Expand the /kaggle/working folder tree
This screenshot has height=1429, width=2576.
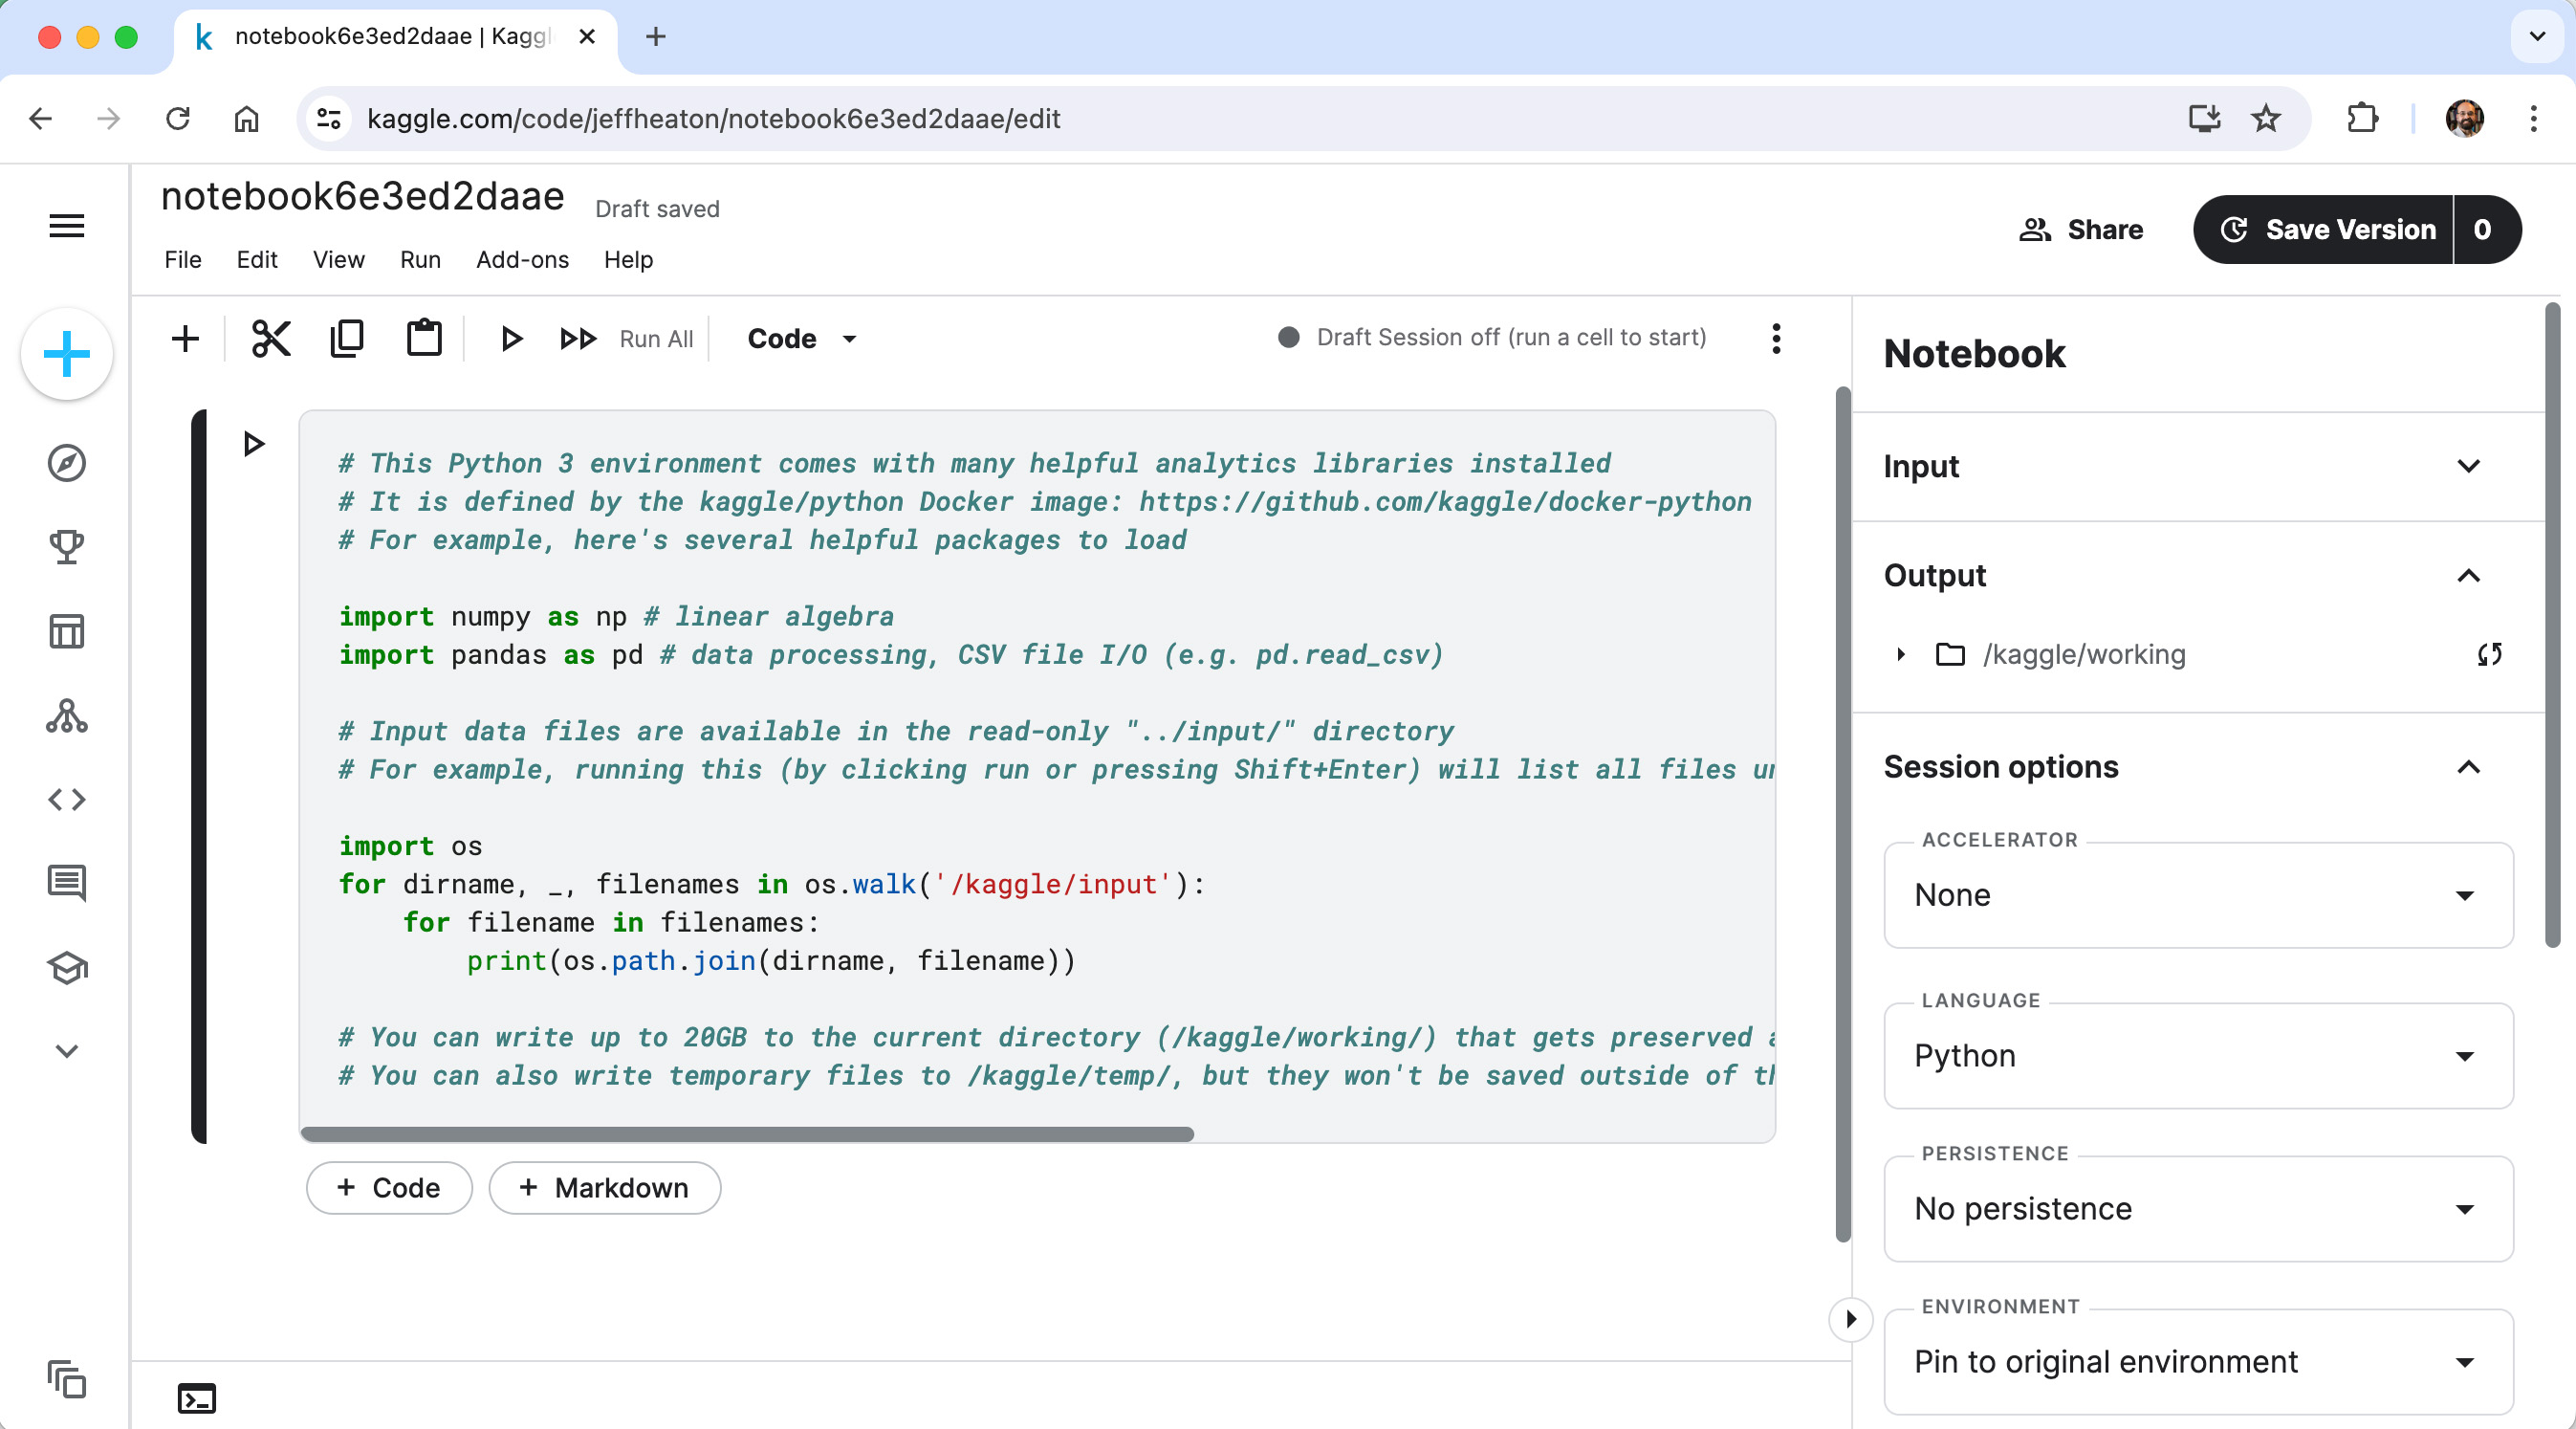[x=1899, y=655]
